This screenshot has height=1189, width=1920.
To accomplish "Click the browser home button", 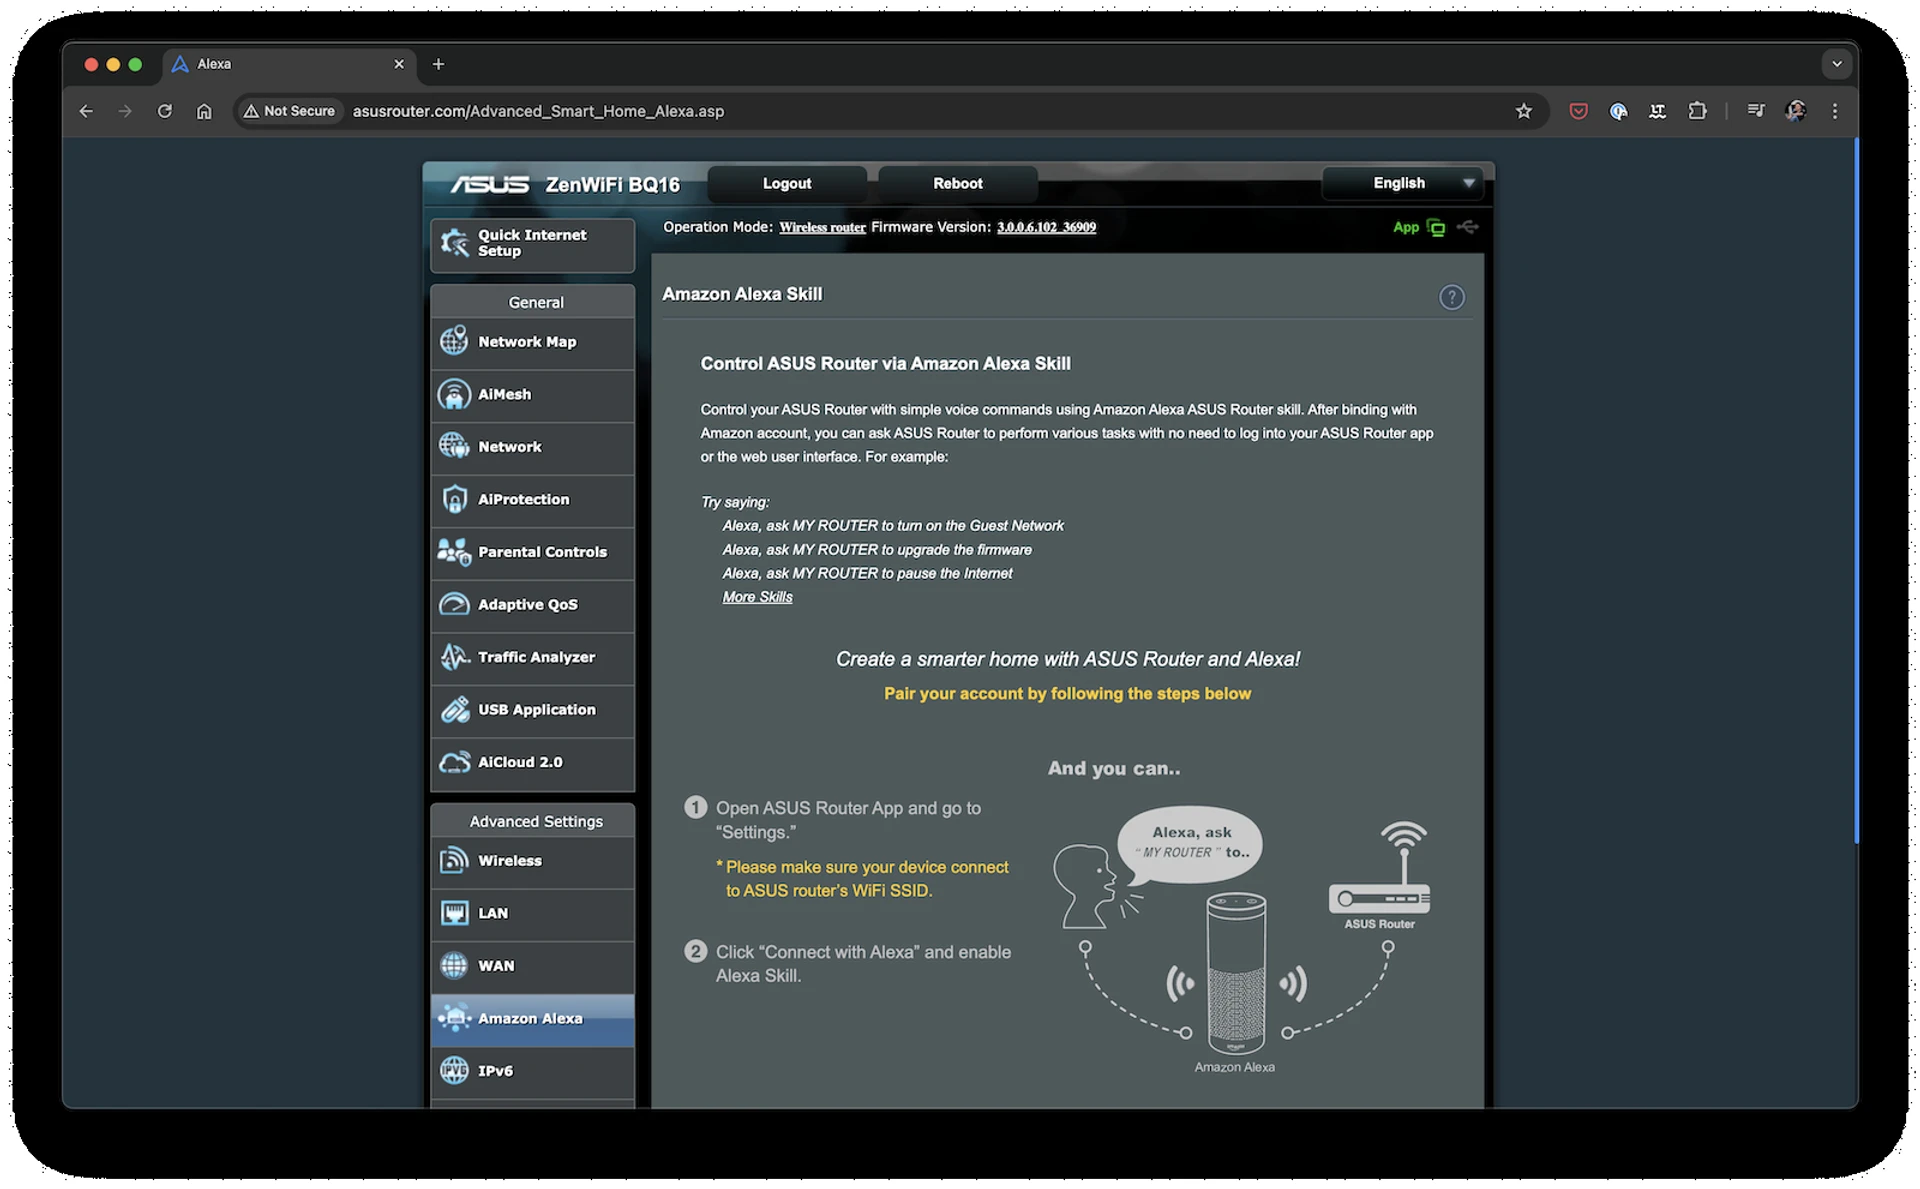I will coord(204,111).
